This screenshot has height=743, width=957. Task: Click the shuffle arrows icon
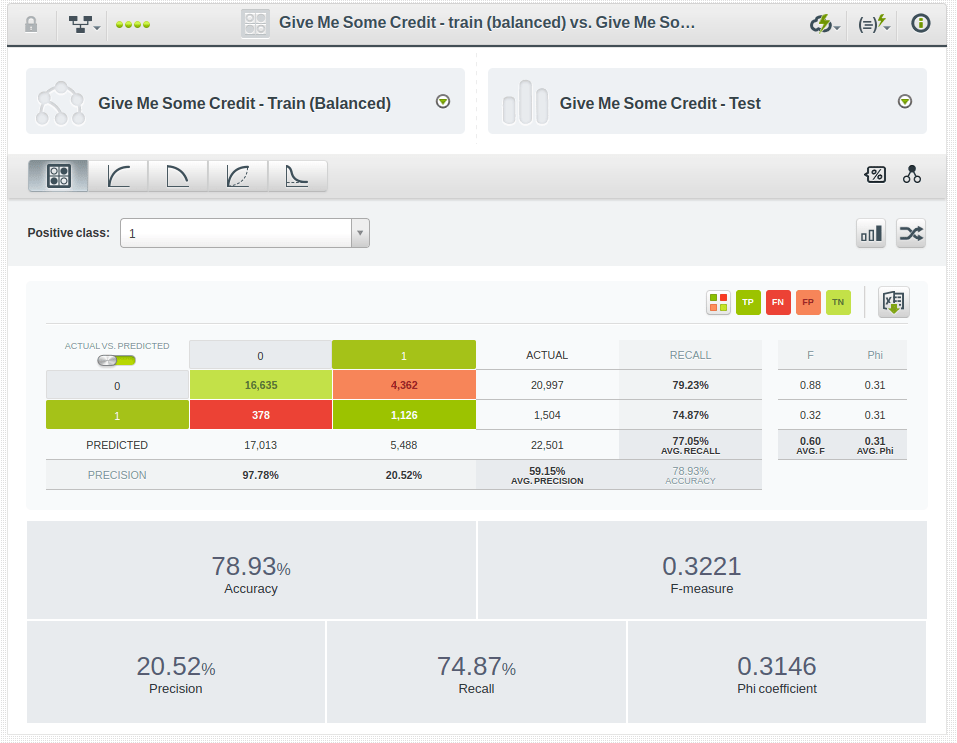(x=911, y=234)
